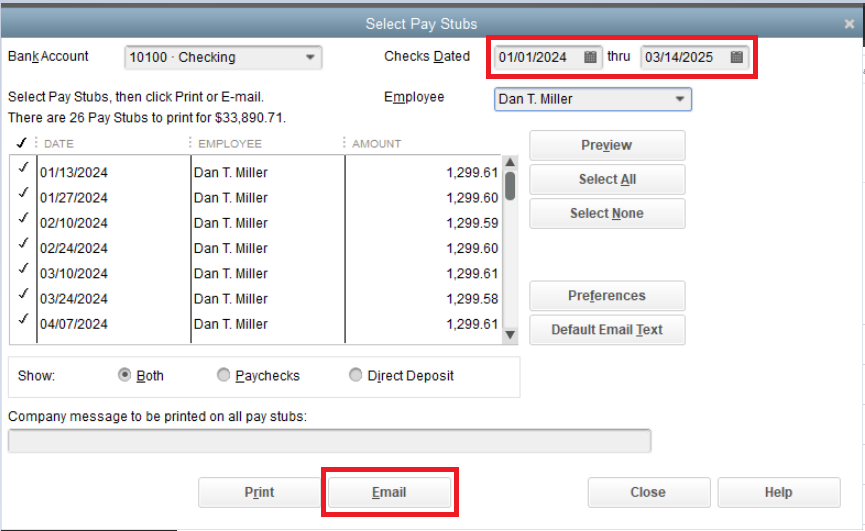Screen dimensions: 865x531
Task: Click the Preview button
Action: (x=607, y=146)
